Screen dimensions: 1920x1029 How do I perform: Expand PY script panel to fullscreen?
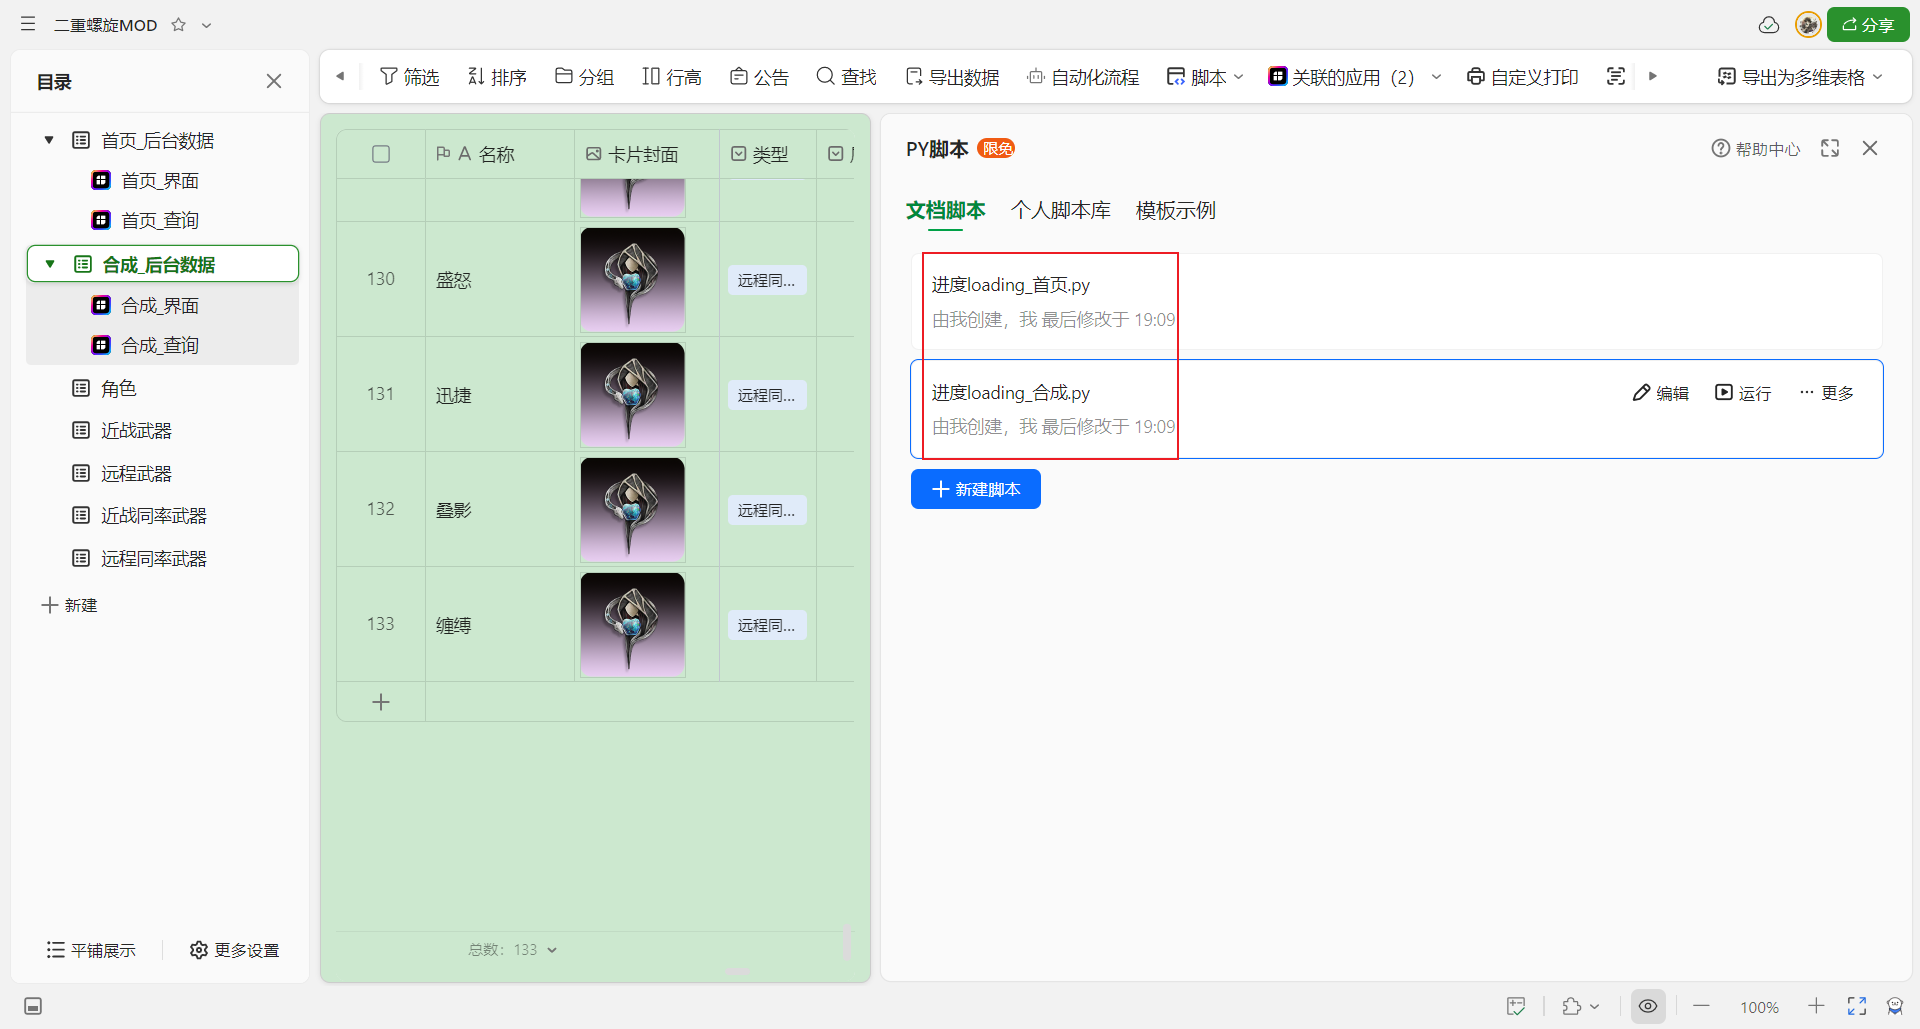(1830, 148)
